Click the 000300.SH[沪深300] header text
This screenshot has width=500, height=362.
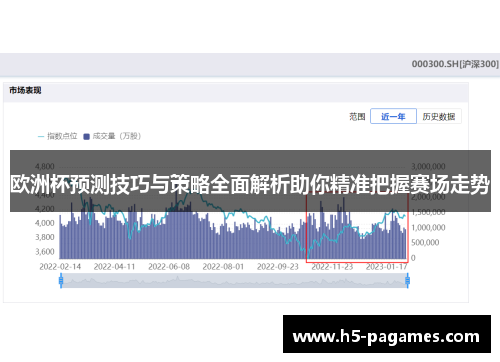[x=455, y=64]
